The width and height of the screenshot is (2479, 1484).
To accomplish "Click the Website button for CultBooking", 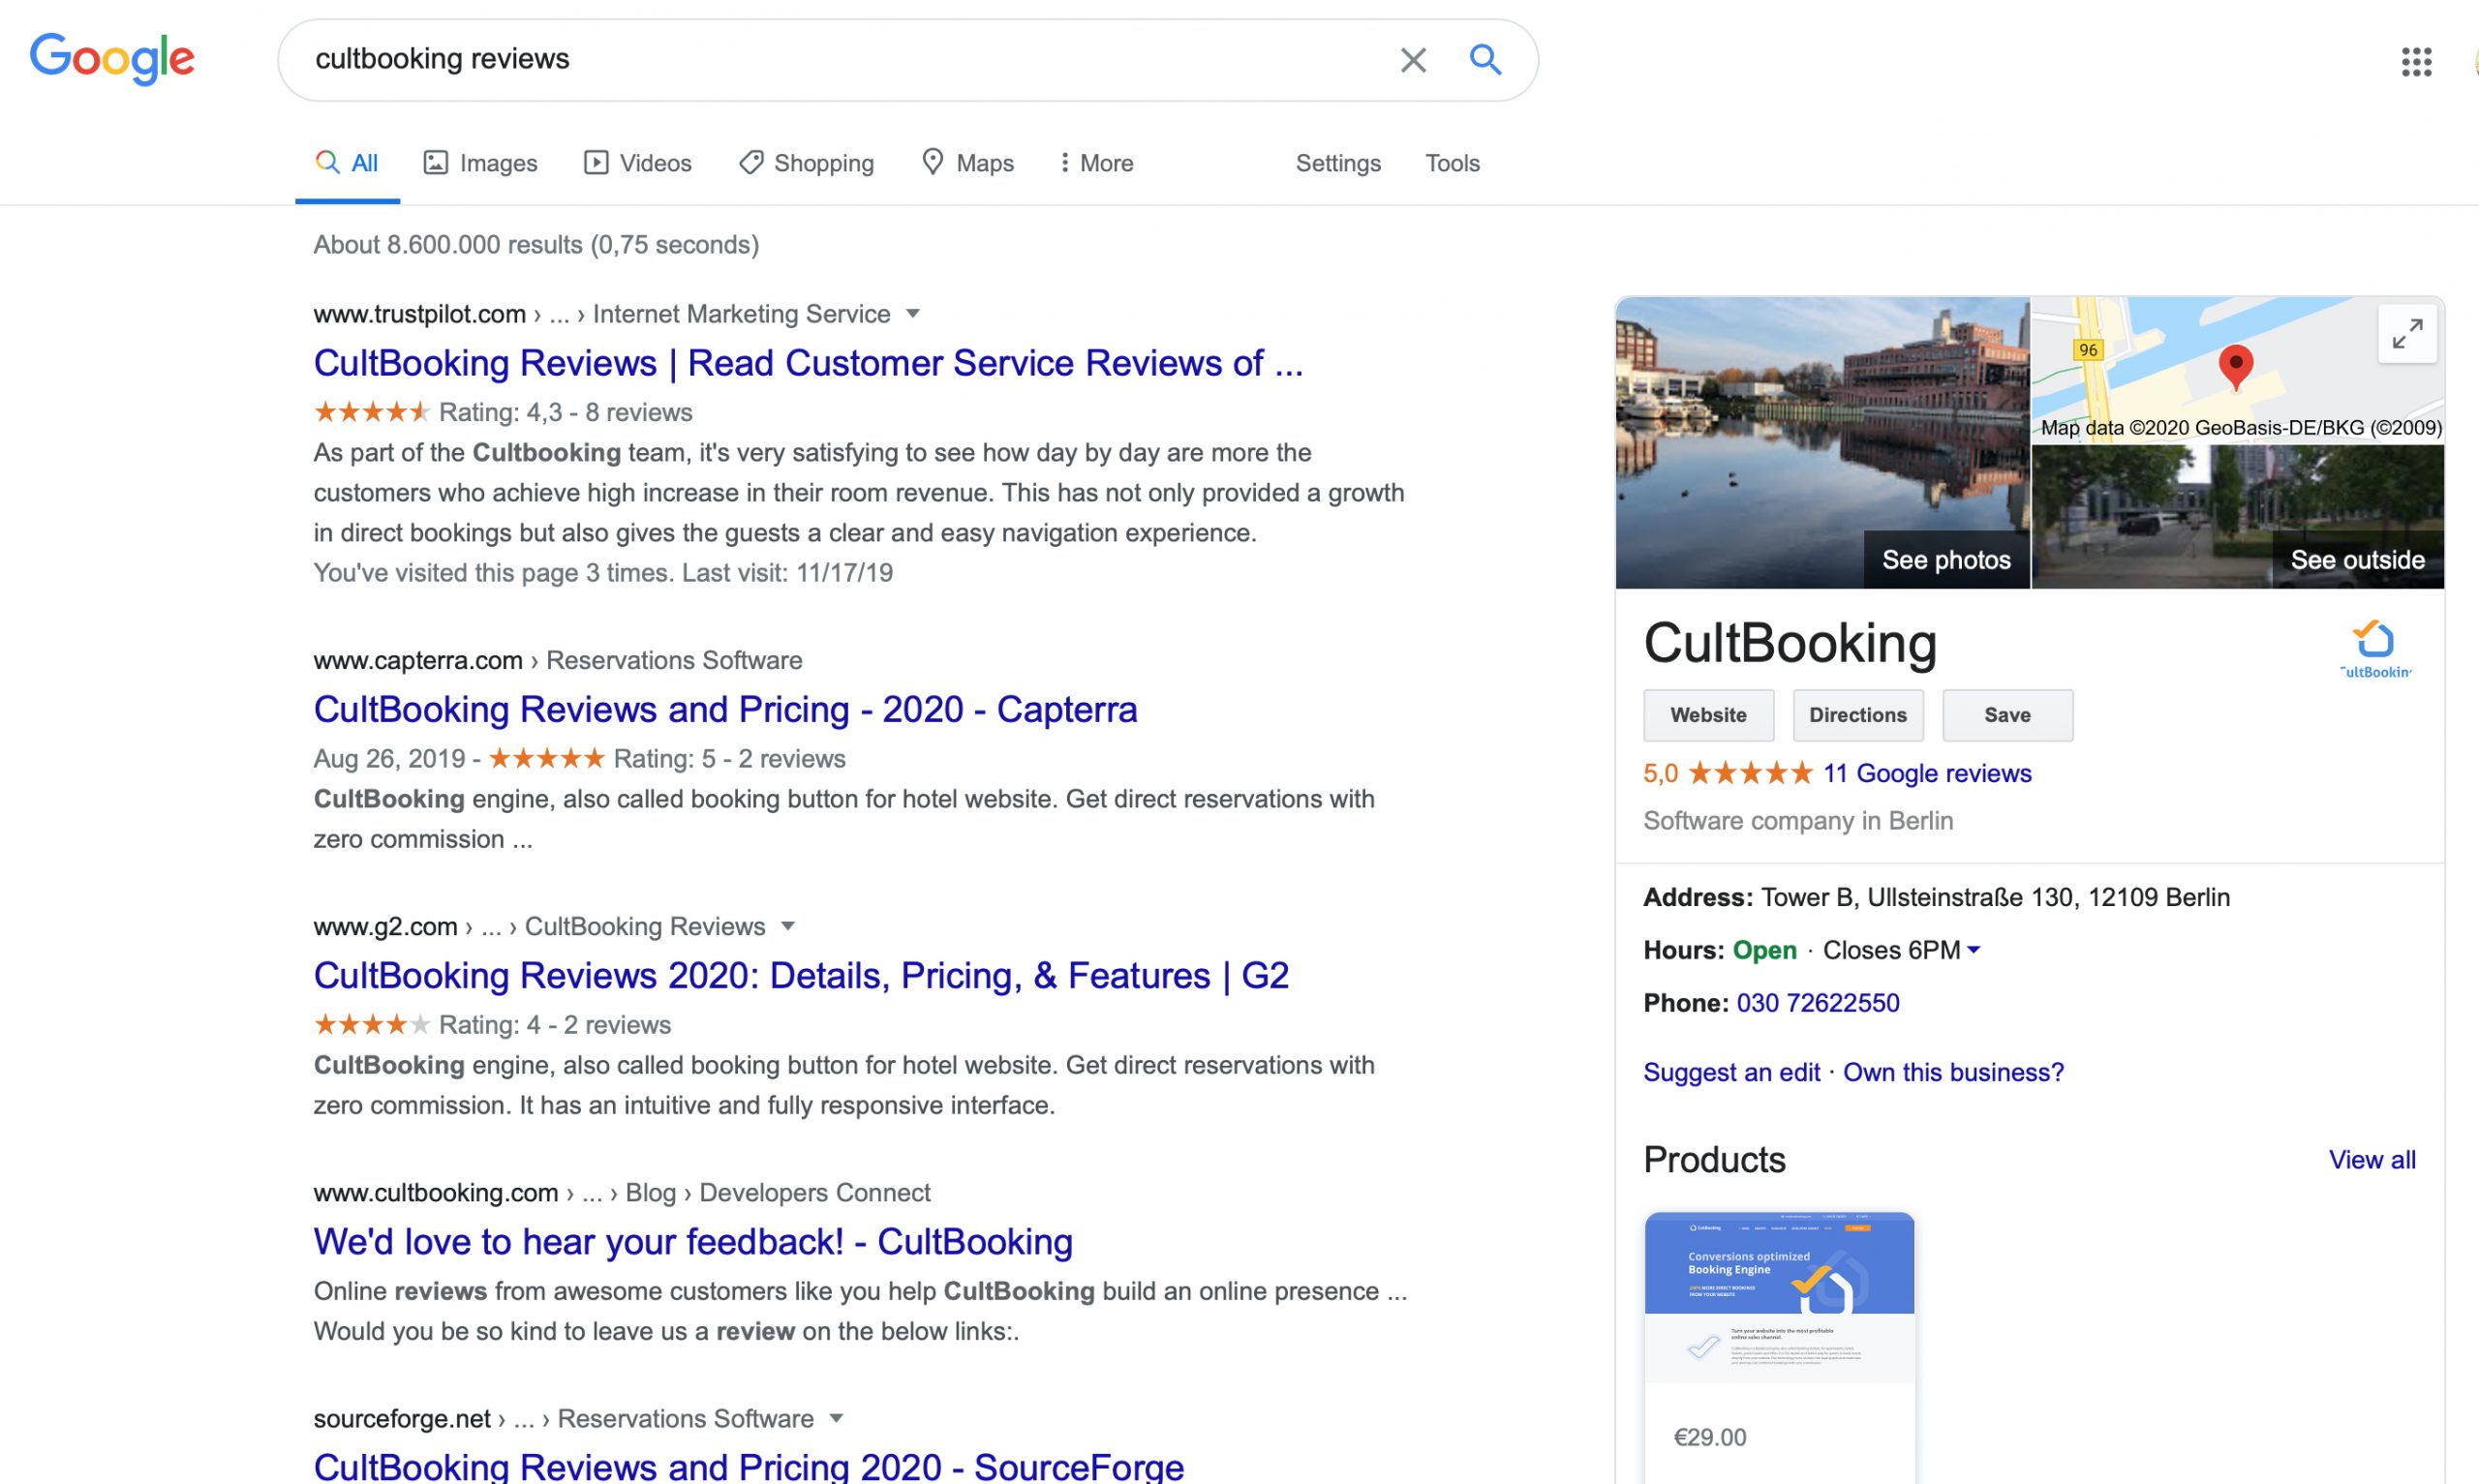I will (x=1708, y=714).
